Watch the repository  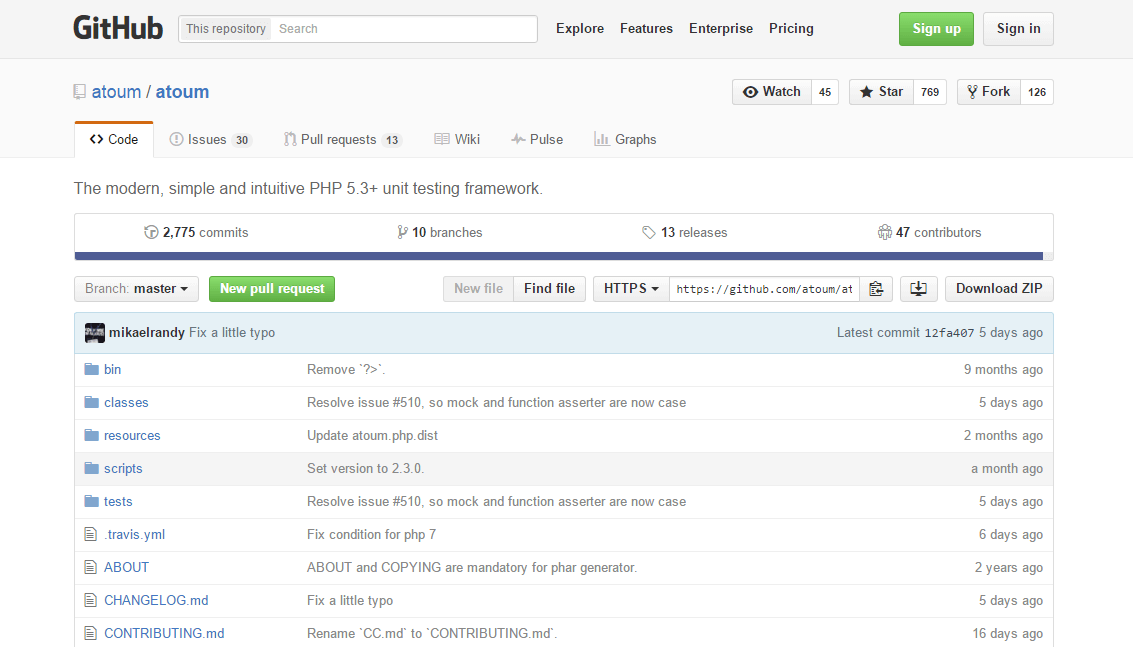point(772,92)
